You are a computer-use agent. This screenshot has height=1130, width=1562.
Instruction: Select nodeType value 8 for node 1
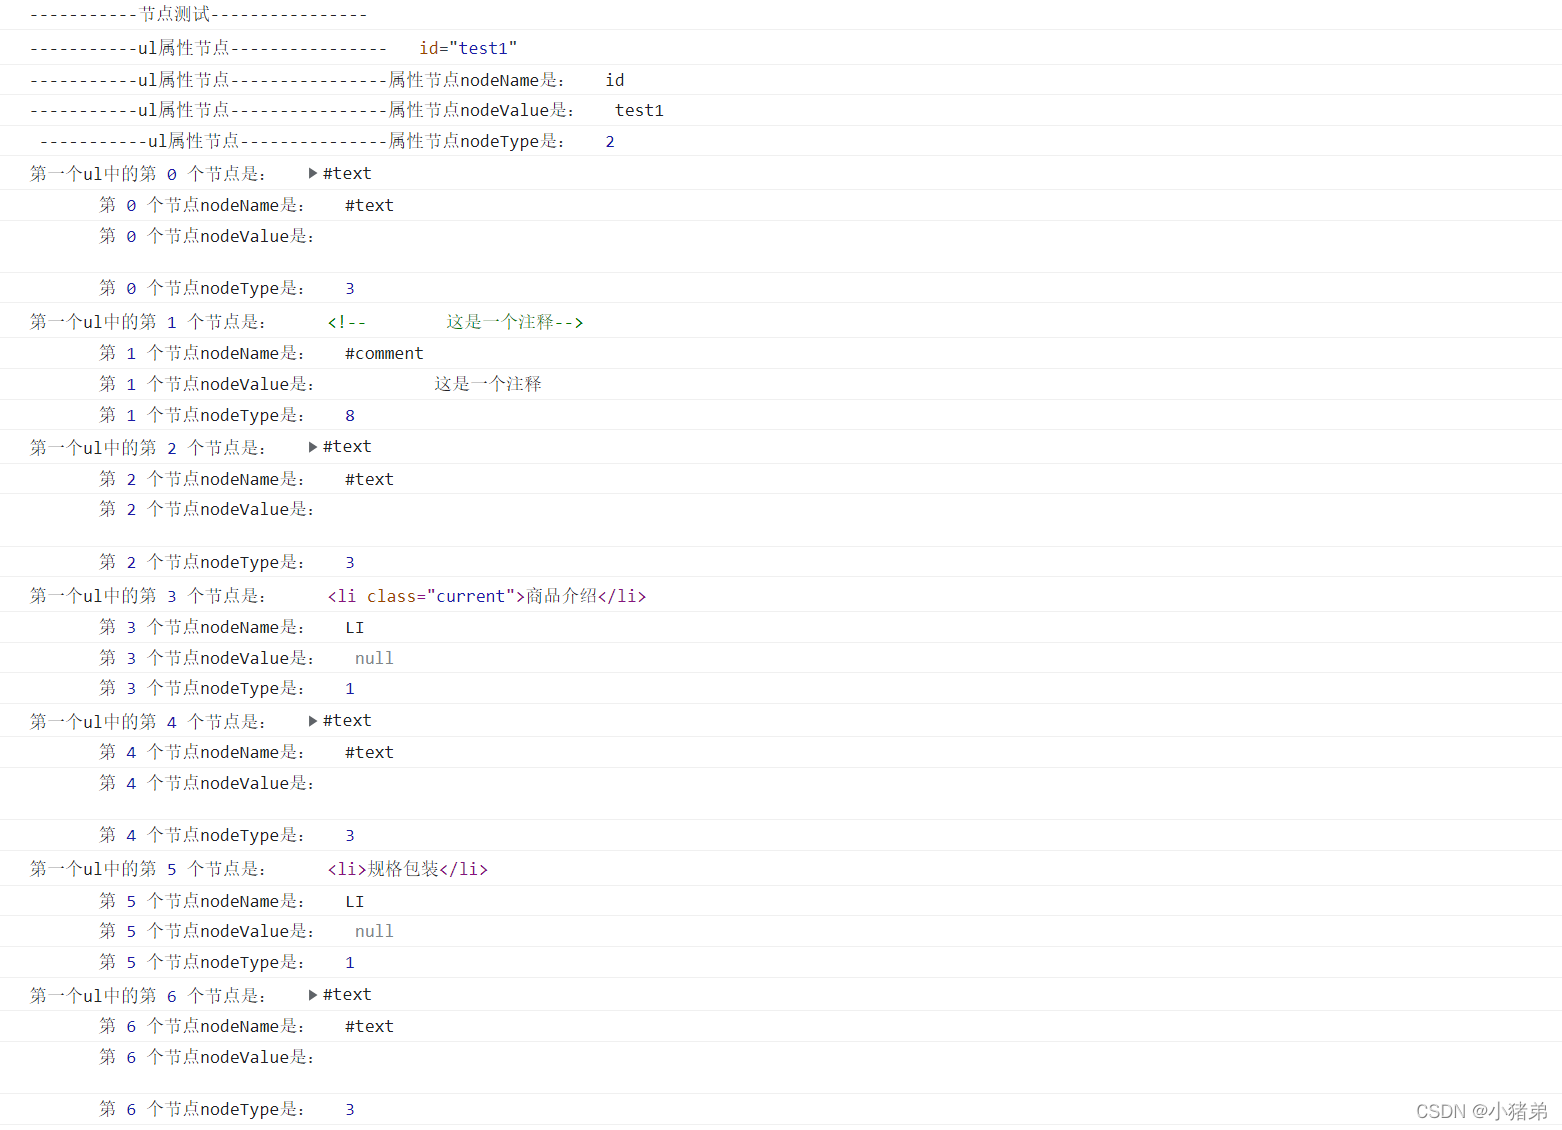click(x=350, y=415)
